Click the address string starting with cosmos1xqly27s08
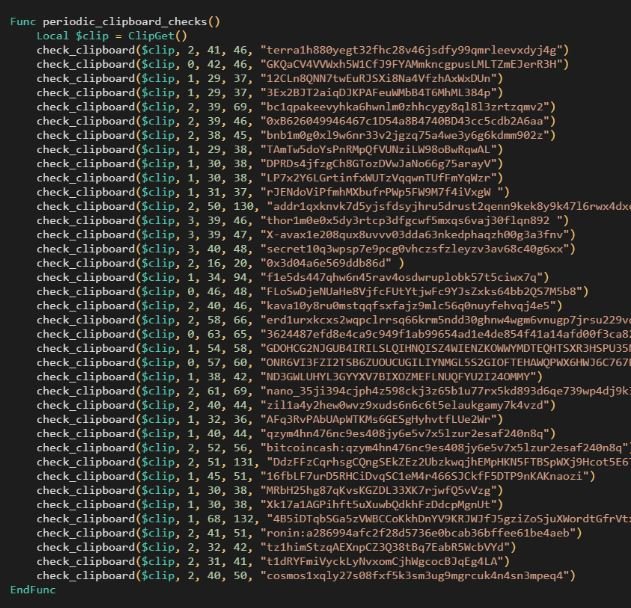 pos(414,576)
